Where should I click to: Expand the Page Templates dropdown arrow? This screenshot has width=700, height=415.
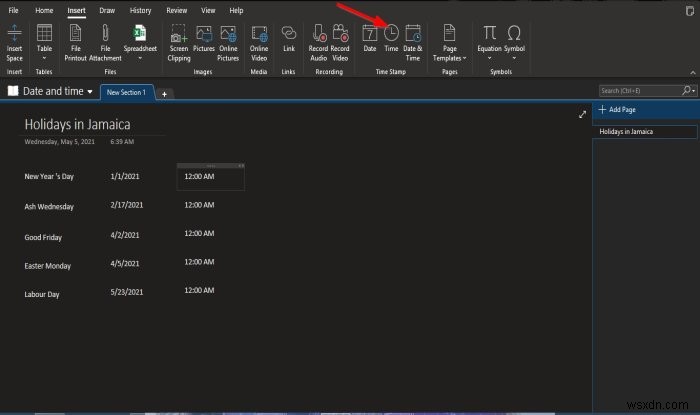pos(465,58)
